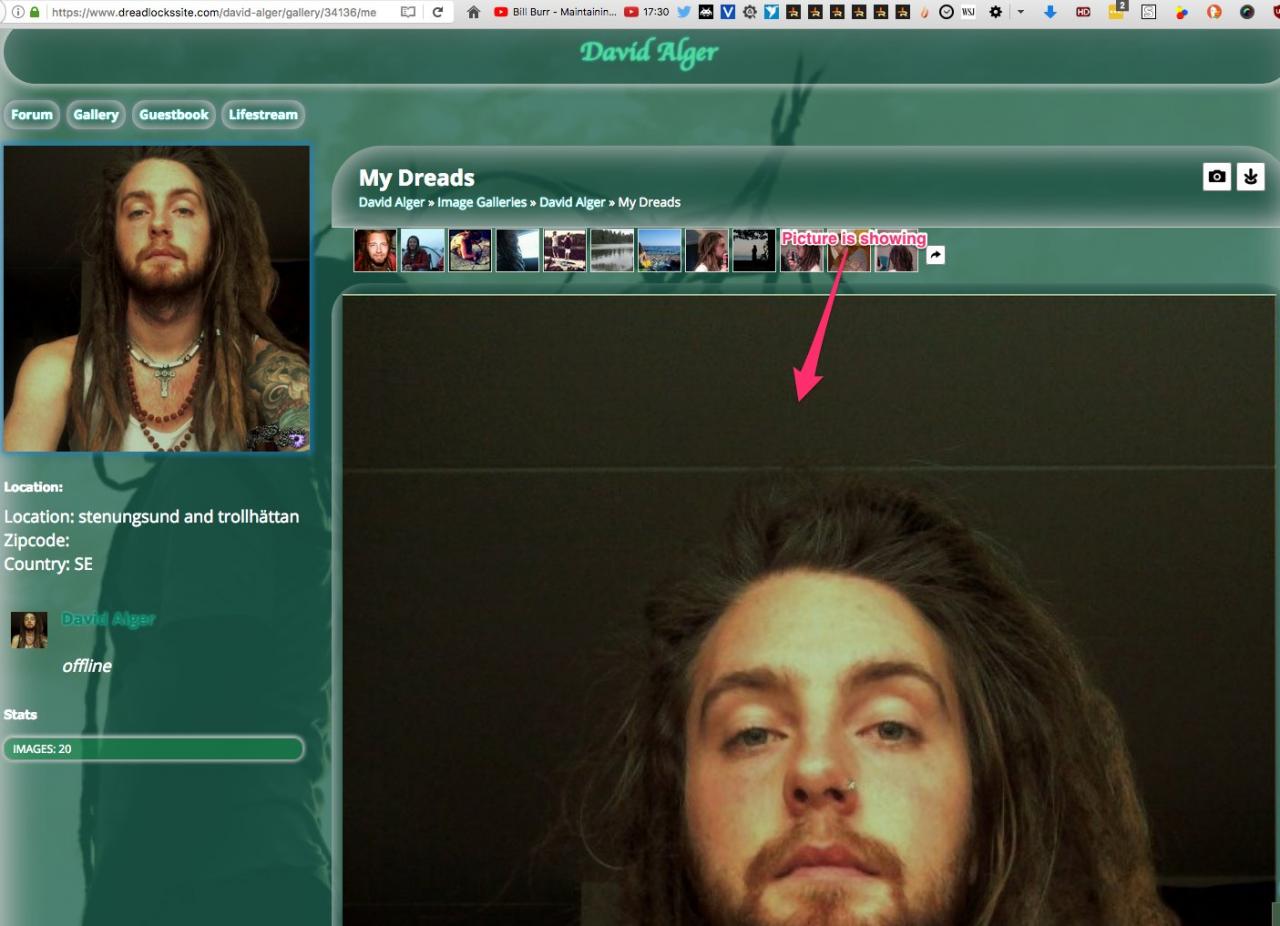Click the share arrow after thumbnails
1280x926 pixels.
coord(935,255)
